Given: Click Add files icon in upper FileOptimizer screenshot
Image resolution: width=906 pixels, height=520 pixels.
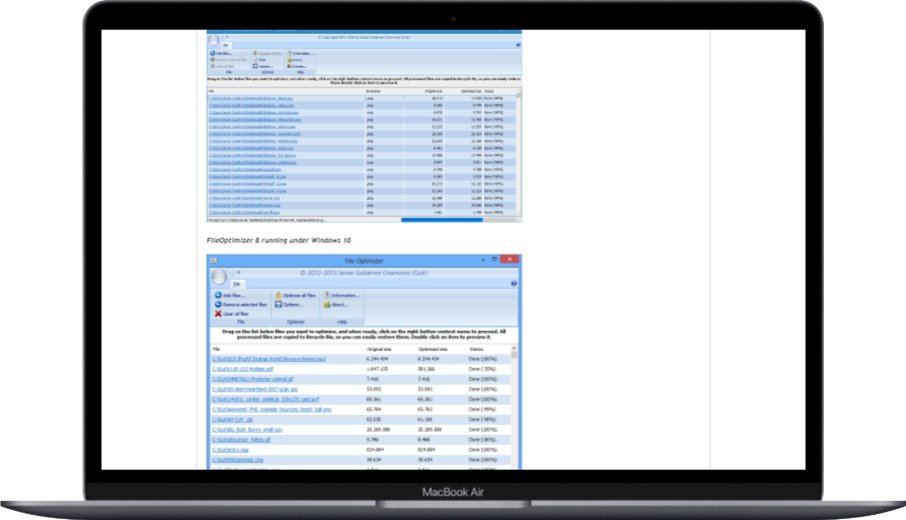Looking at the screenshot, I should pyautogui.click(x=213, y=53).
